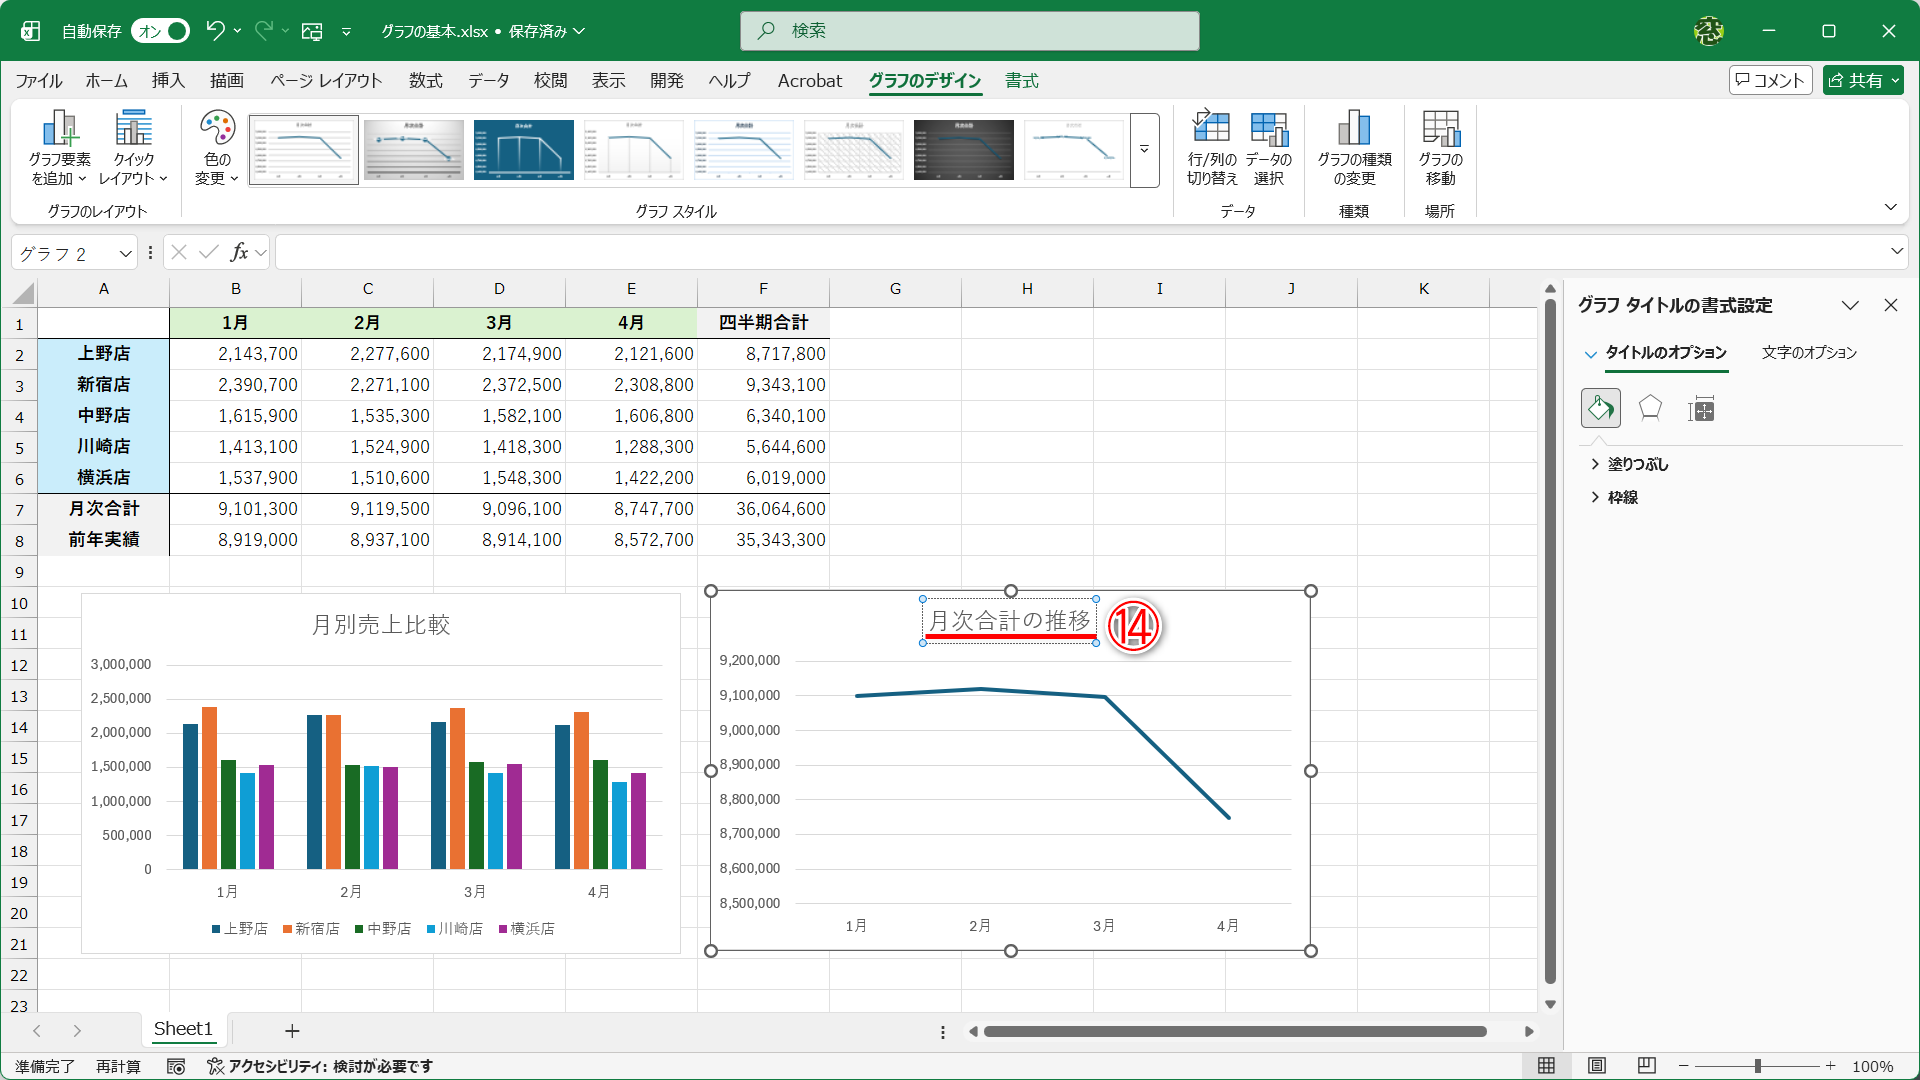Viewport: 1920px width, 1080px height.
Task: Expand the chart styles gallery dropdown
Action: [1144, 150]
